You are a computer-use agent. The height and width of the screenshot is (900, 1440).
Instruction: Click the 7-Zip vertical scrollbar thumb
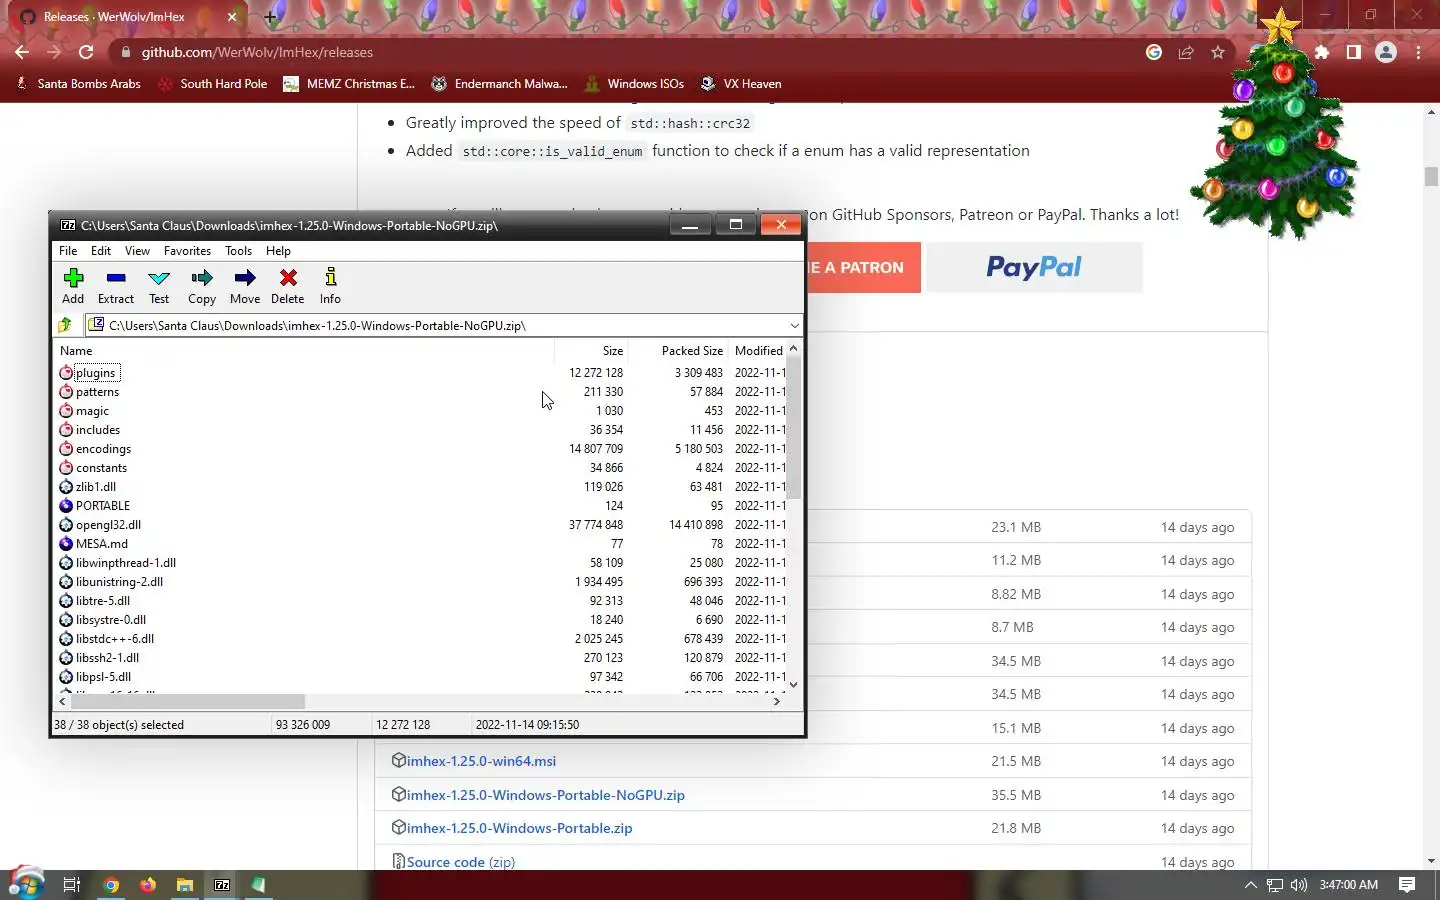[x=794, y=428]
